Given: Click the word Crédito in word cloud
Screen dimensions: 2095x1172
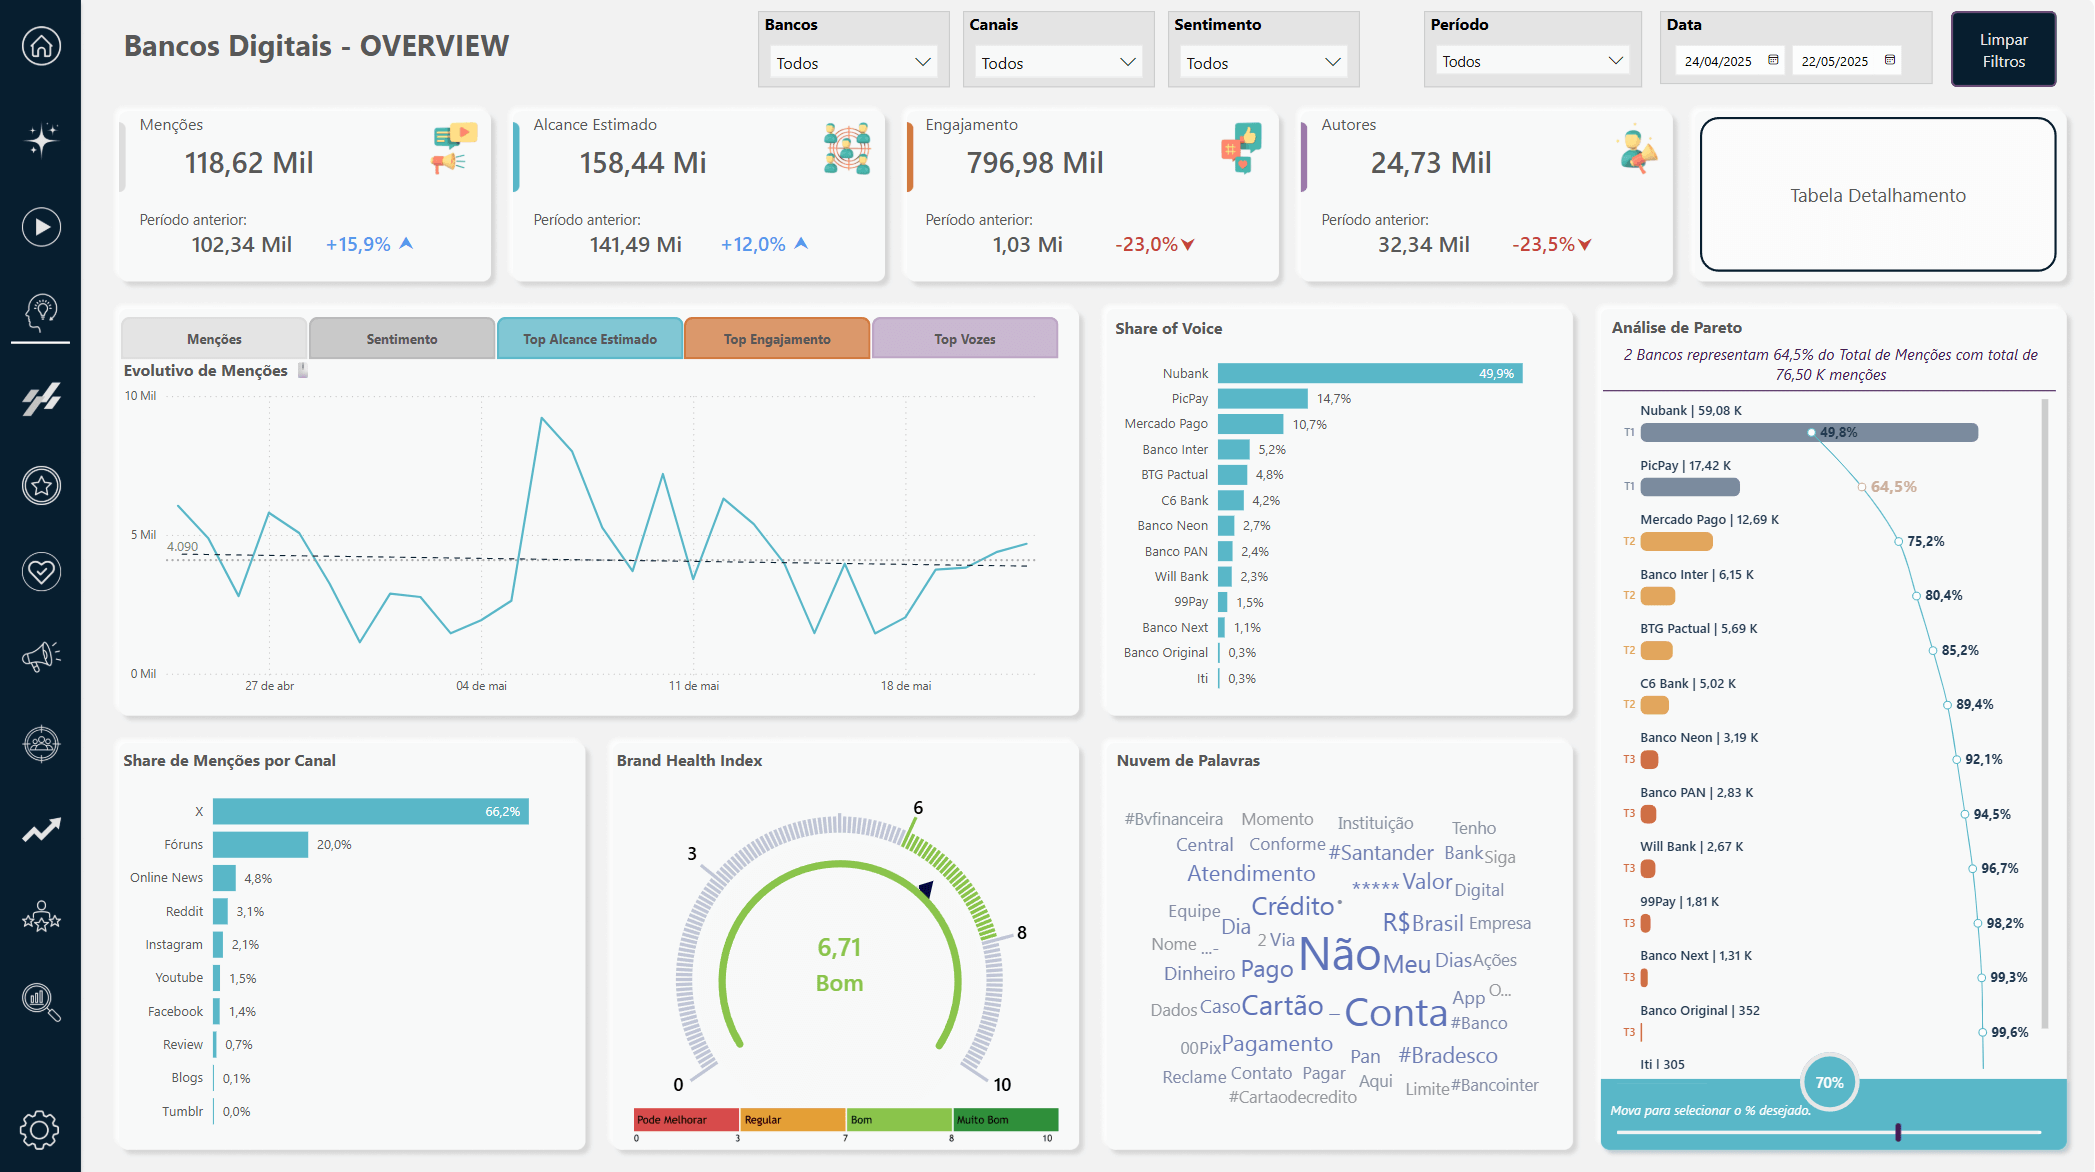Looking at the screenshot, I should coord(1293,906).
